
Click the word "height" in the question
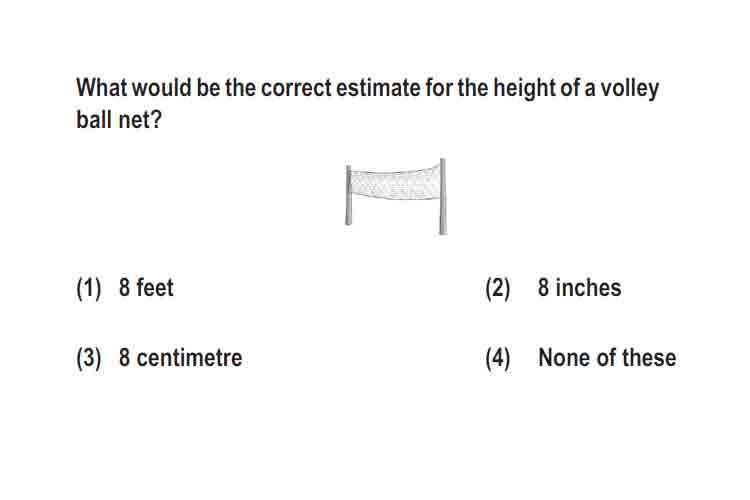[x=525, y=89]
